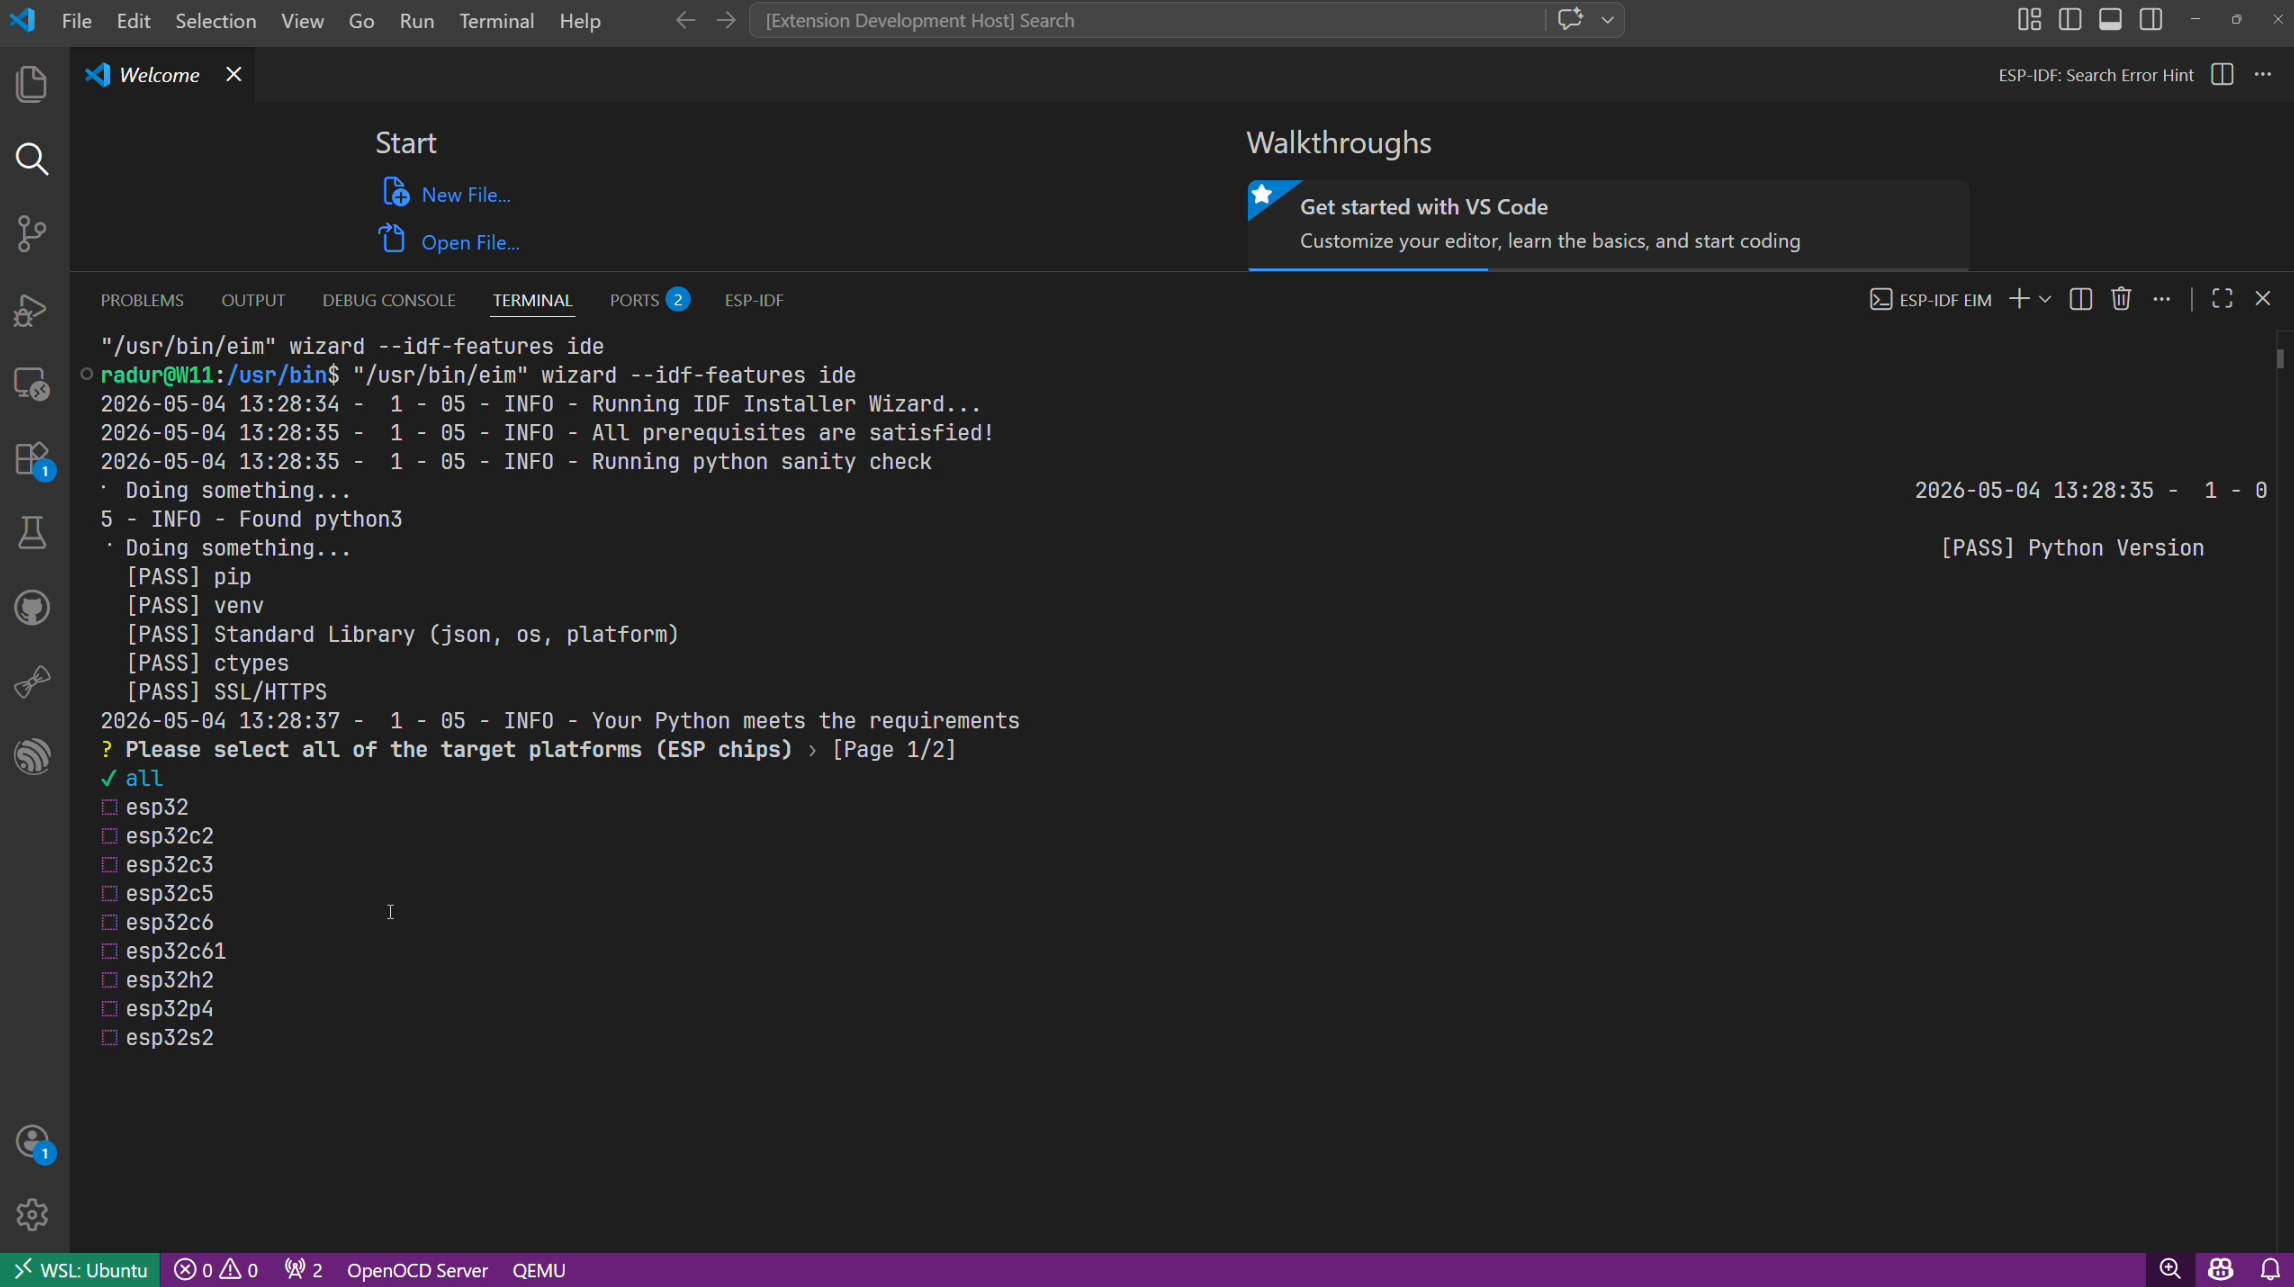The height and width of the screenshot is (1287, 2294).
Task: Close the Welcome tab
Action: click(233, 75)
